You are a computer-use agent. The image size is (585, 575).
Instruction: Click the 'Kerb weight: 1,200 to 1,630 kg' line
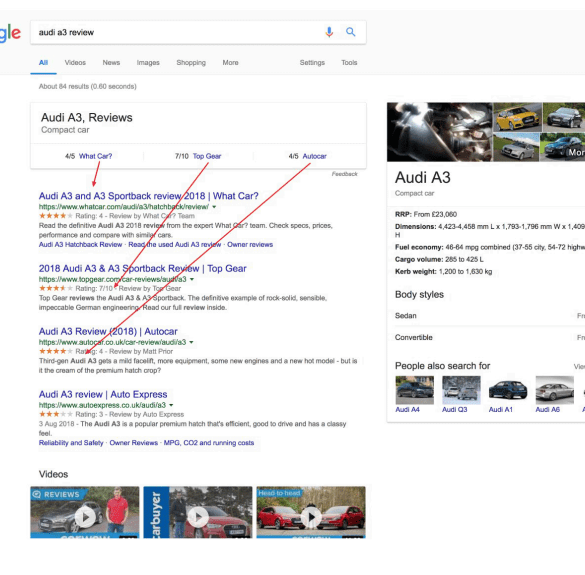[443, 271]
